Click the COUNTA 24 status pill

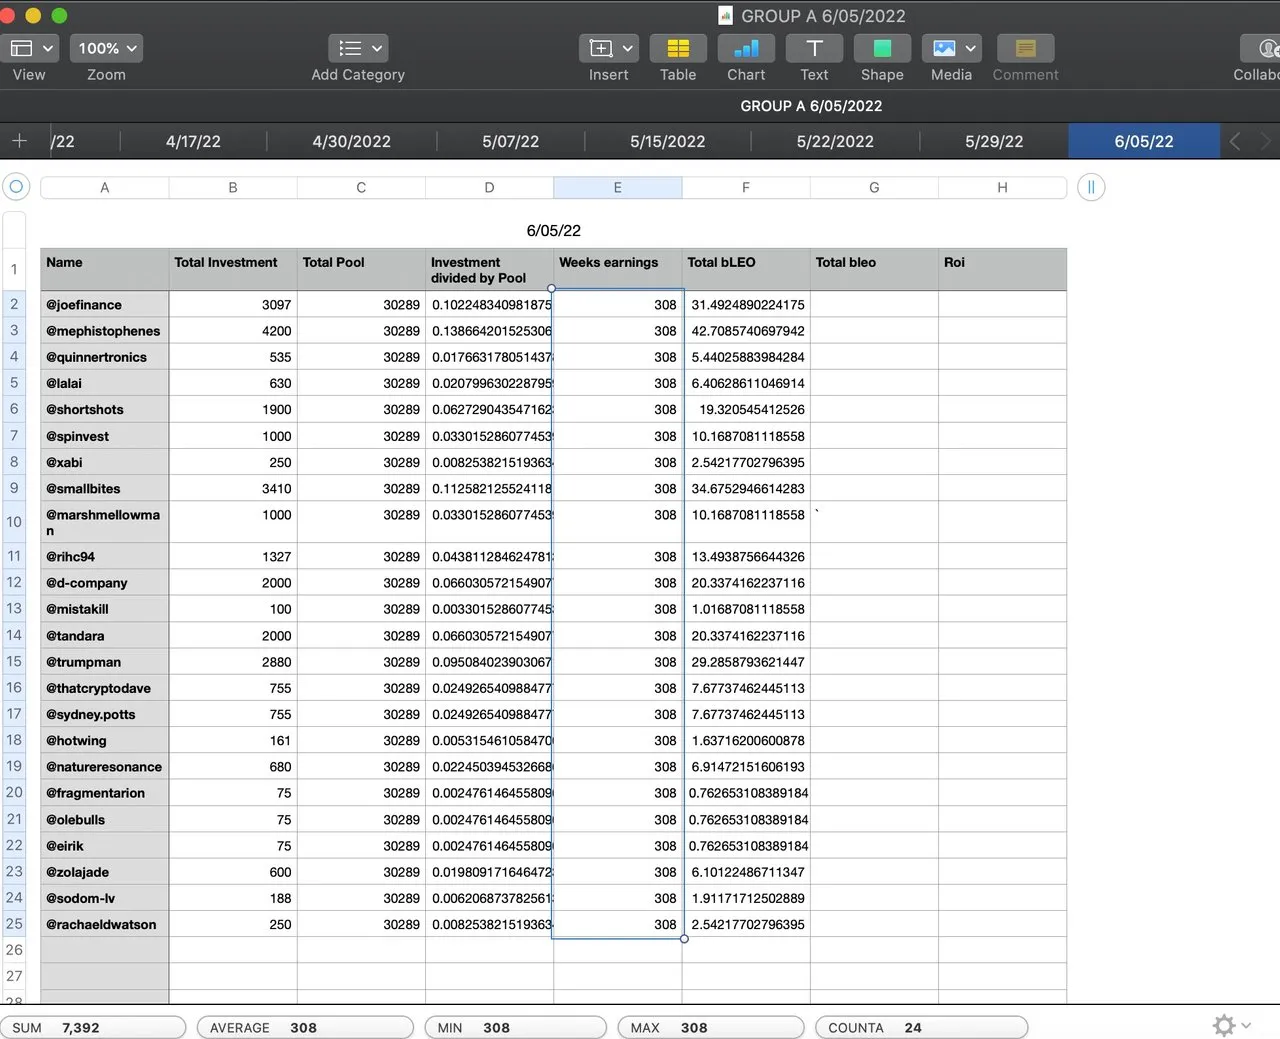pos(921,1027)
